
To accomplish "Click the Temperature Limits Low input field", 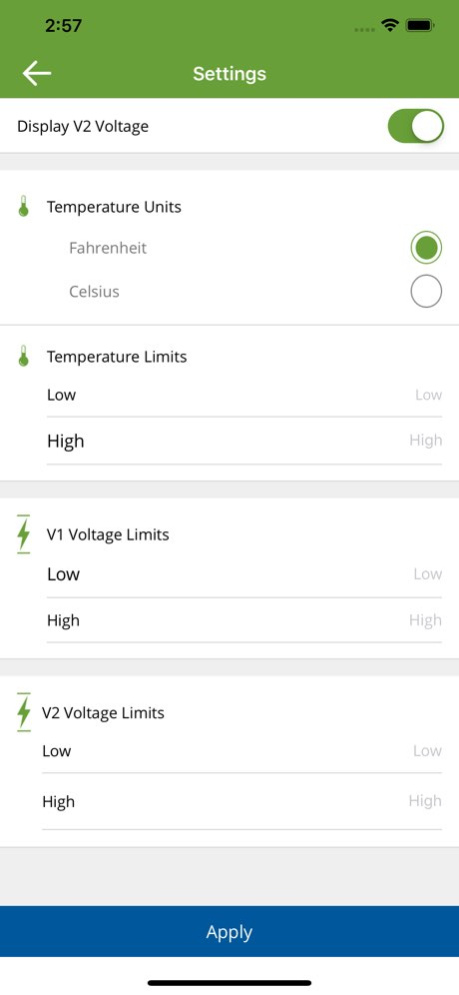I will point(244,395).
